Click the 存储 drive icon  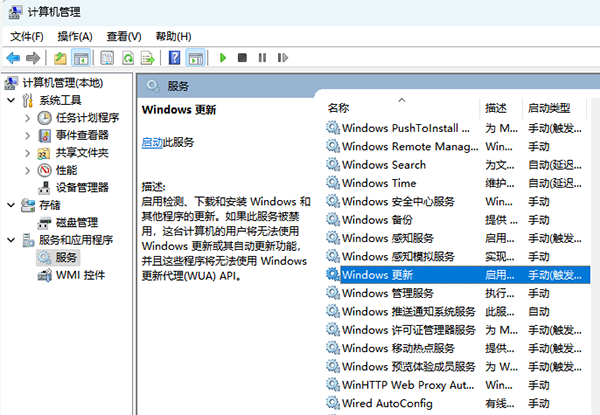click(28, 205)
